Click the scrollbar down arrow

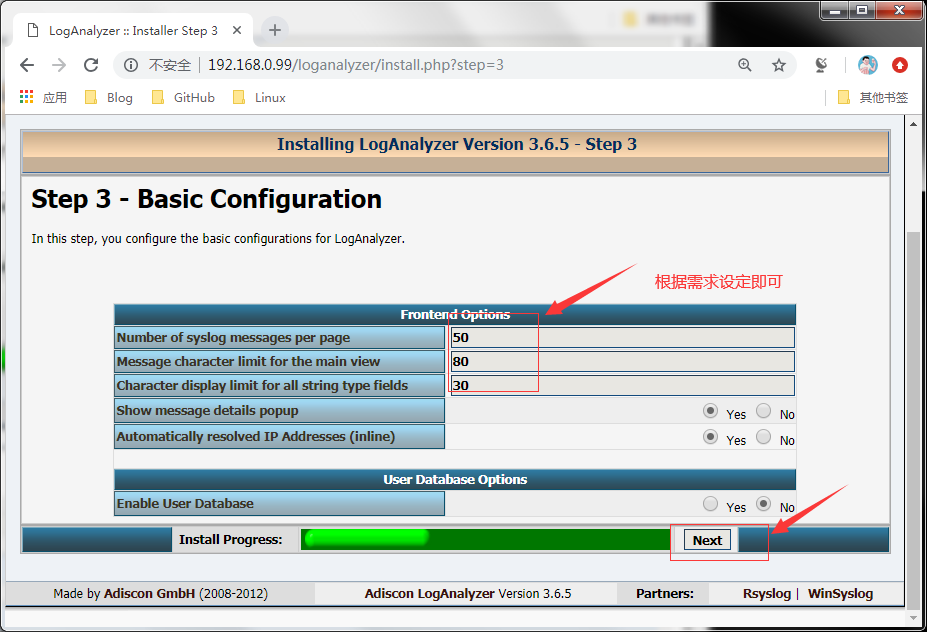click(x=913, y=618)
